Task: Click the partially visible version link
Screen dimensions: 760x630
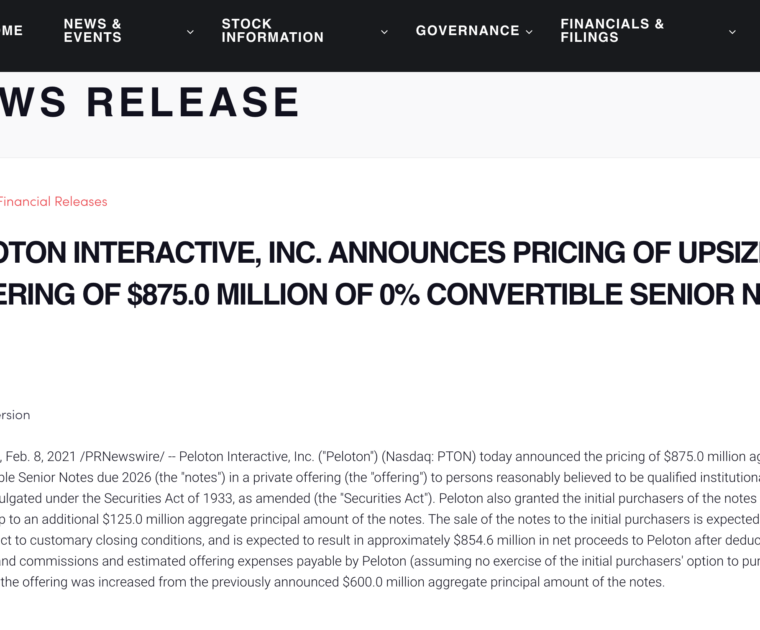Action: [15, 415]
